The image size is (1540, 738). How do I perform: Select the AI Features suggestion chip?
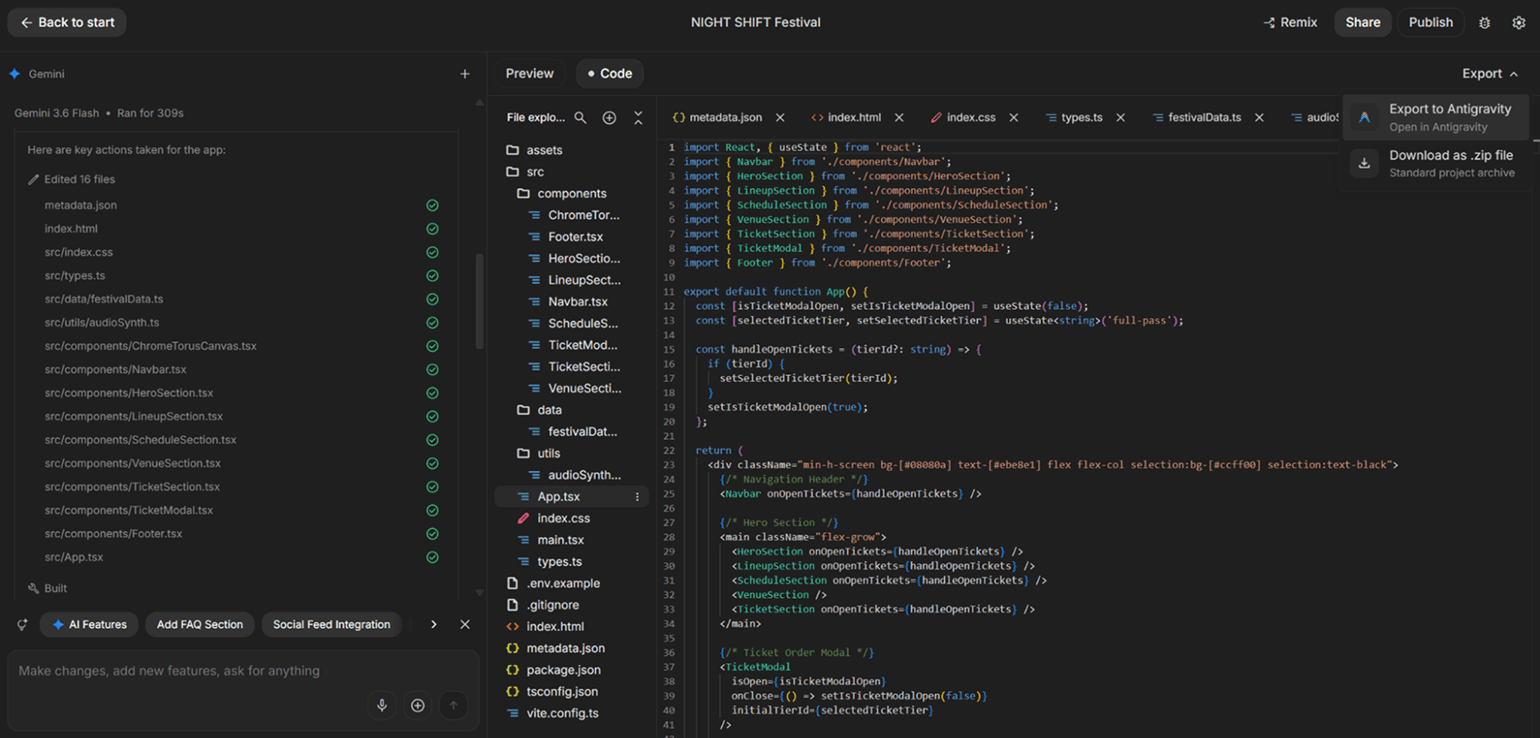coord(89,625)
